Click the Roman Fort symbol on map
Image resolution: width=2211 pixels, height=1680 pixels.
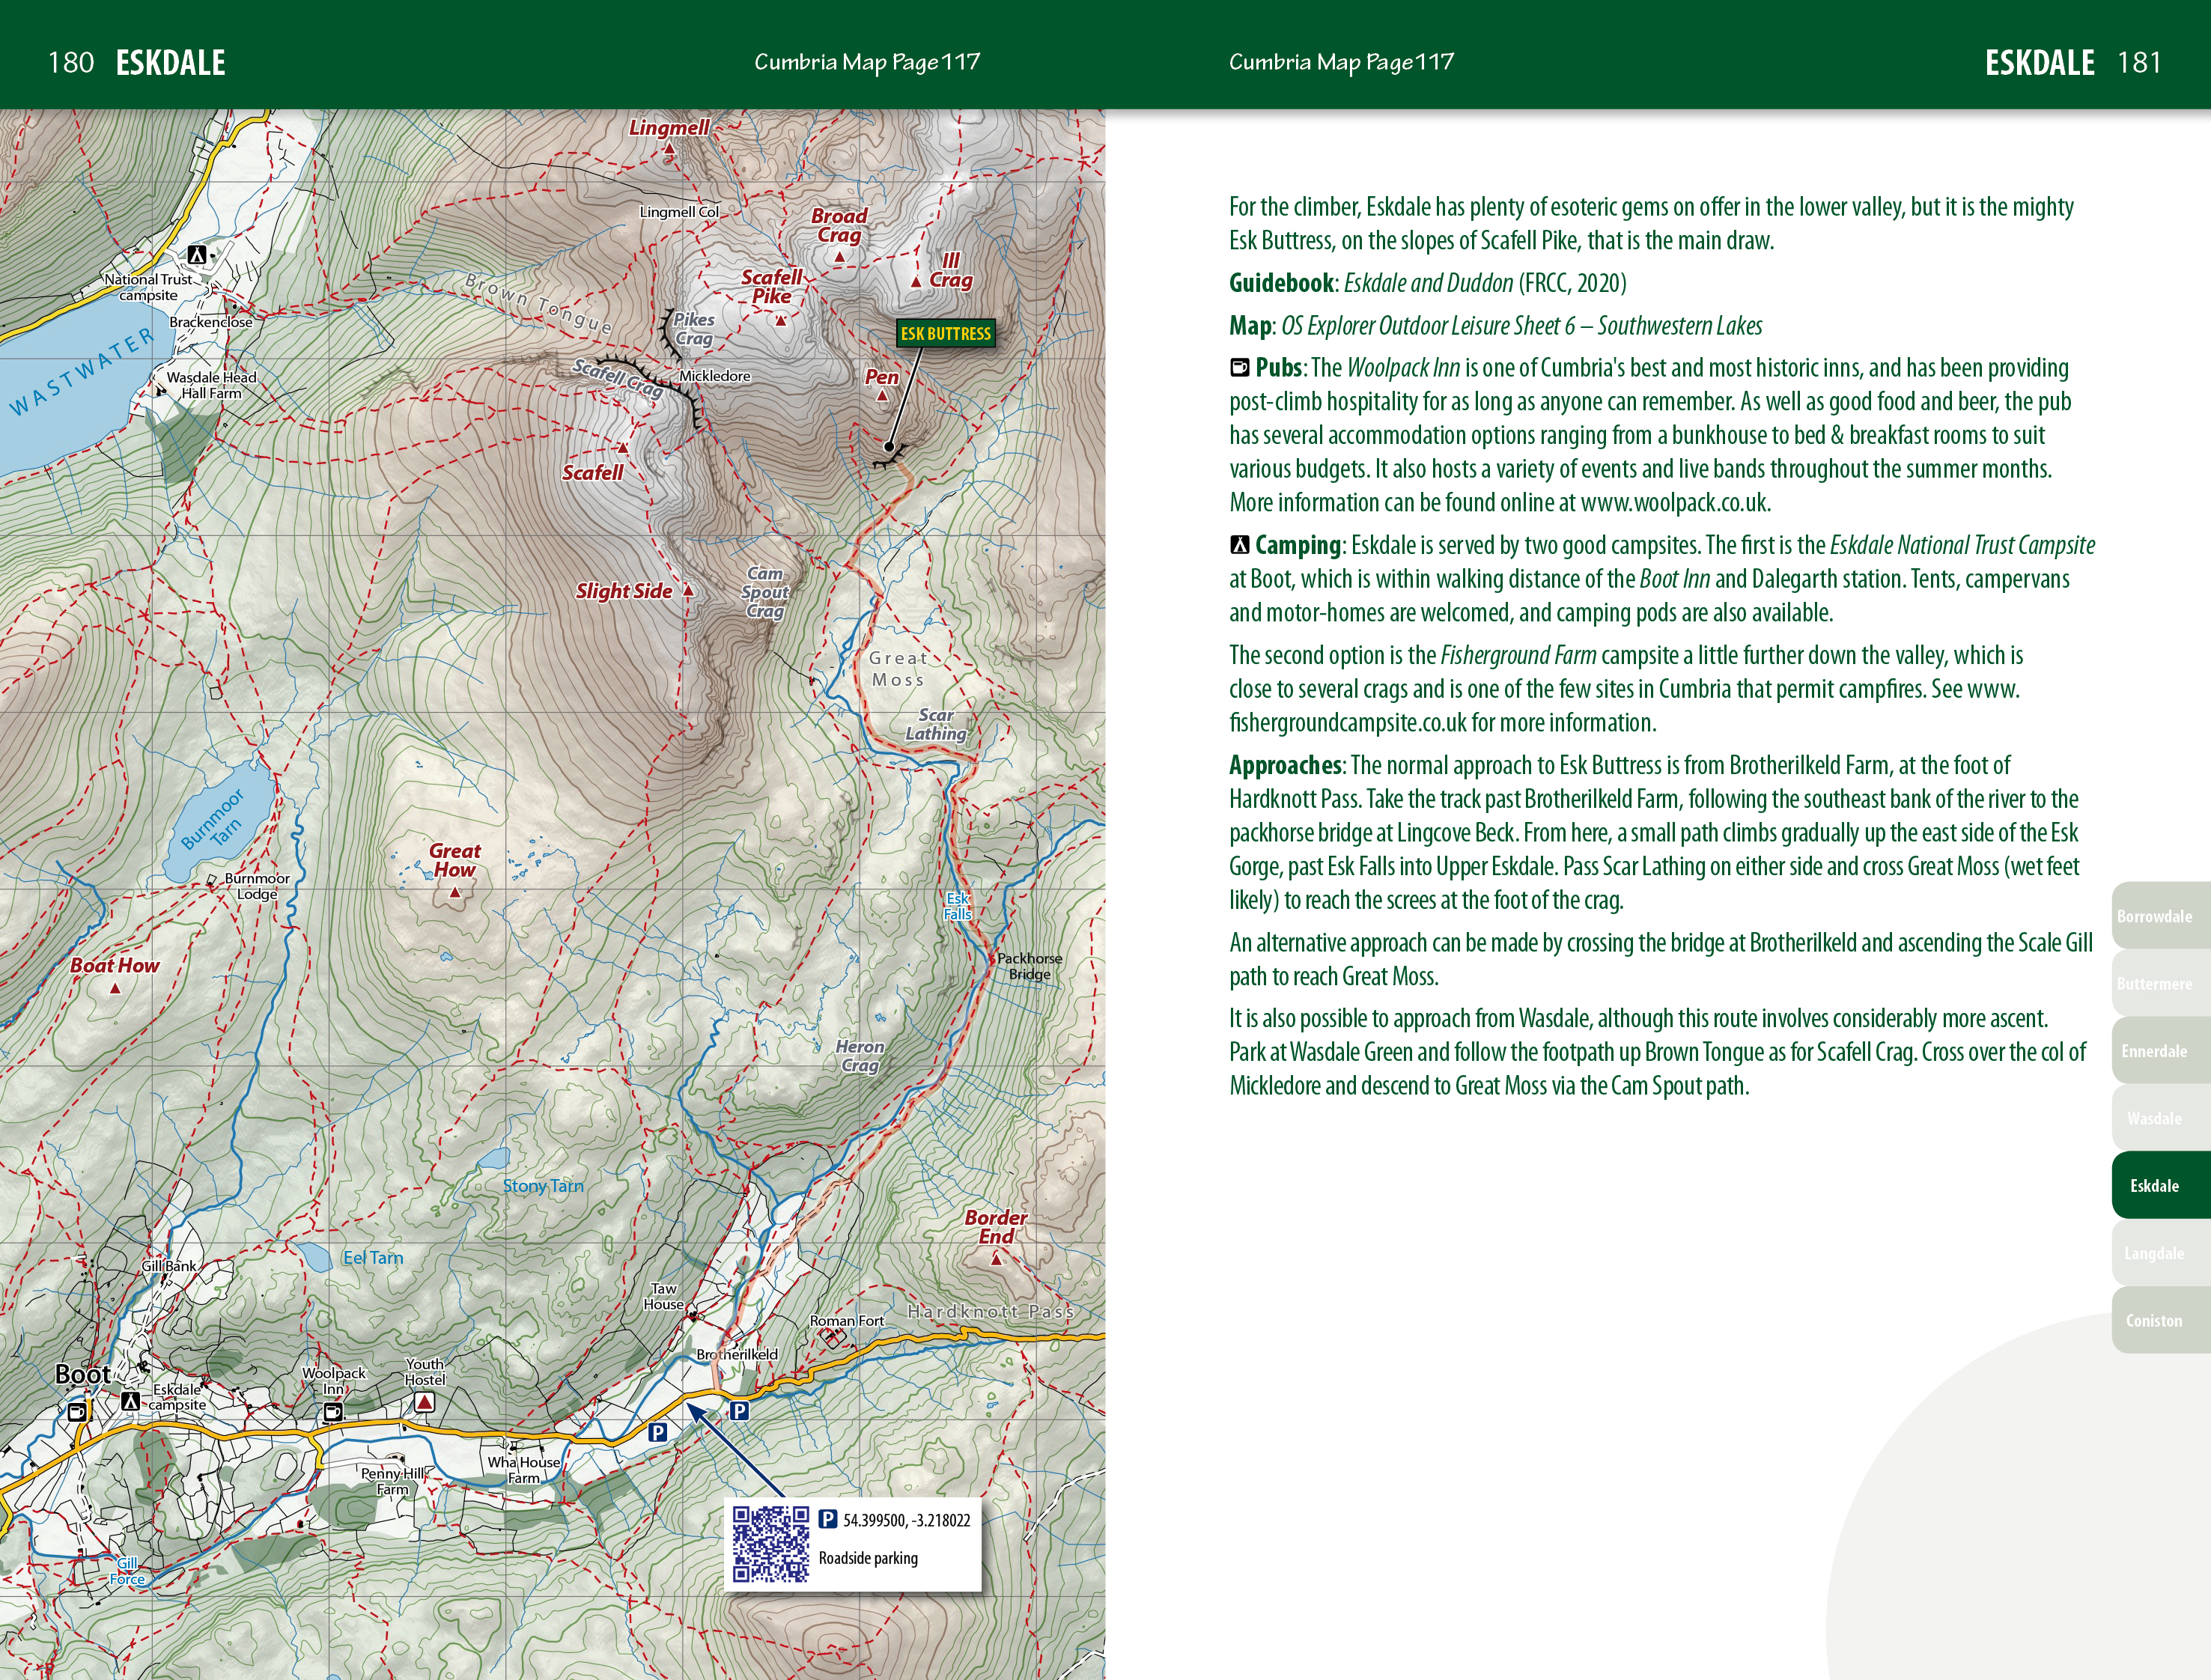833,1338
